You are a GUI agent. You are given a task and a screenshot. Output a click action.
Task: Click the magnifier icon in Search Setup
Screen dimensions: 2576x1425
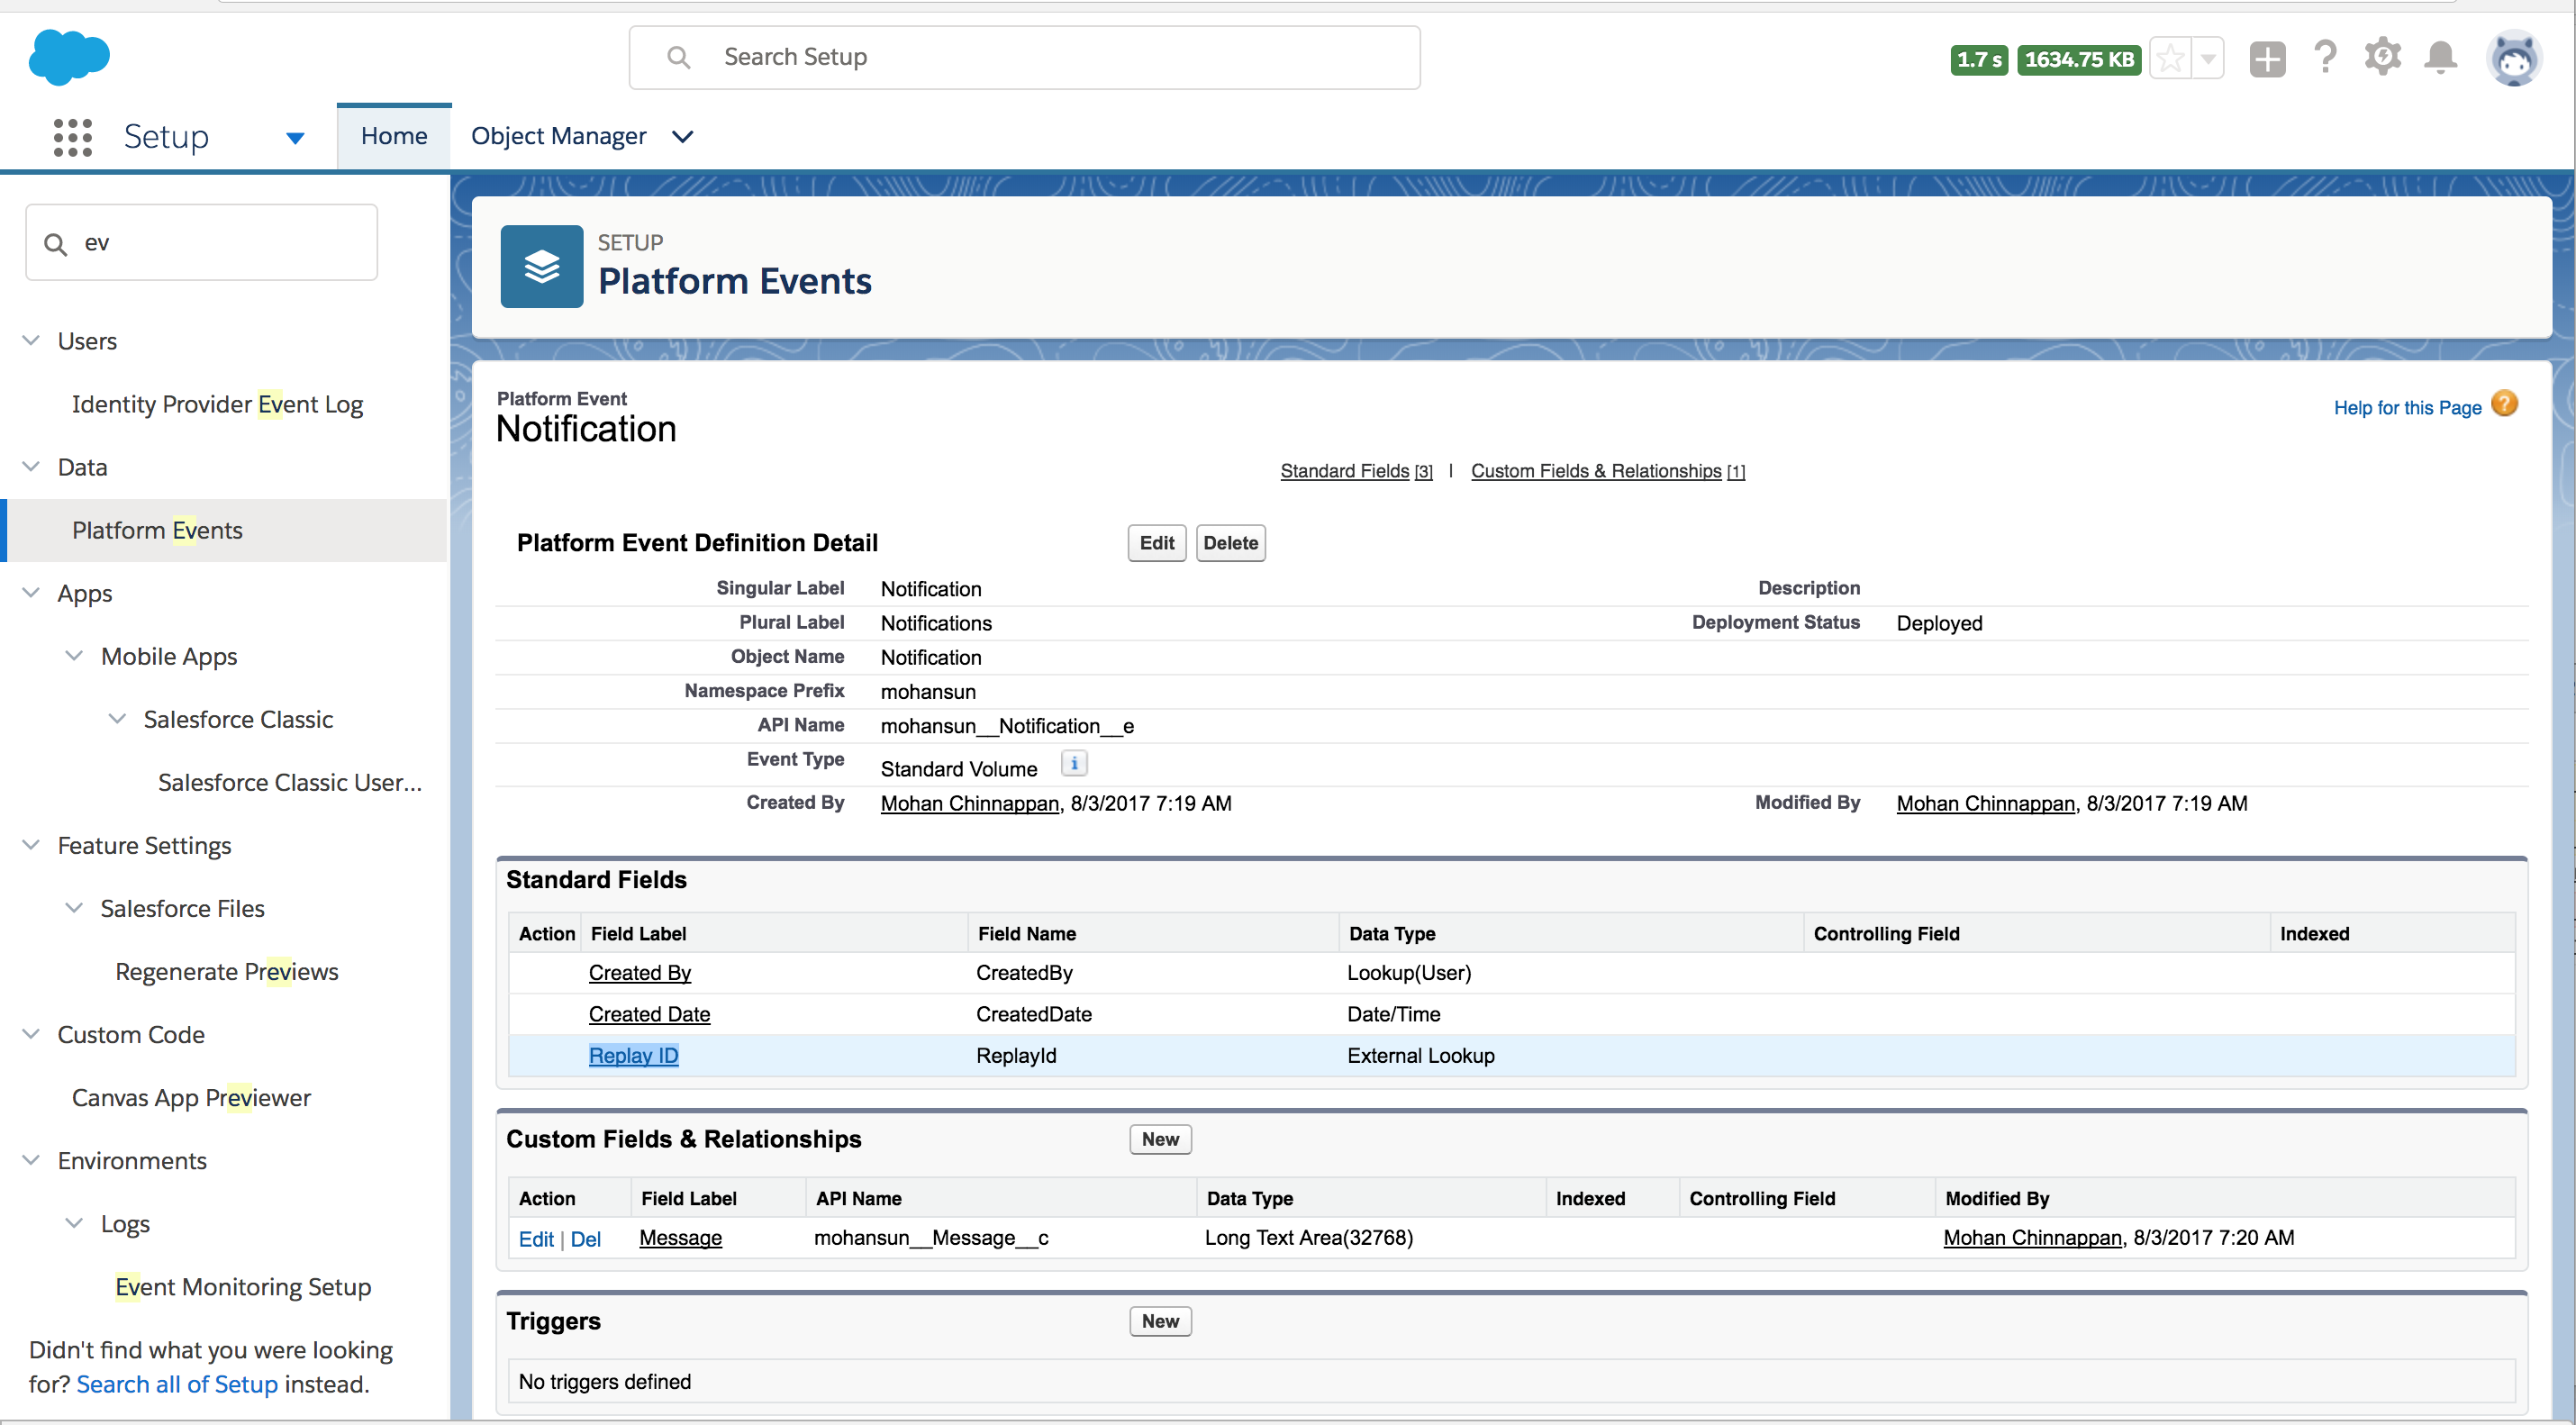[x=679, y=58]
